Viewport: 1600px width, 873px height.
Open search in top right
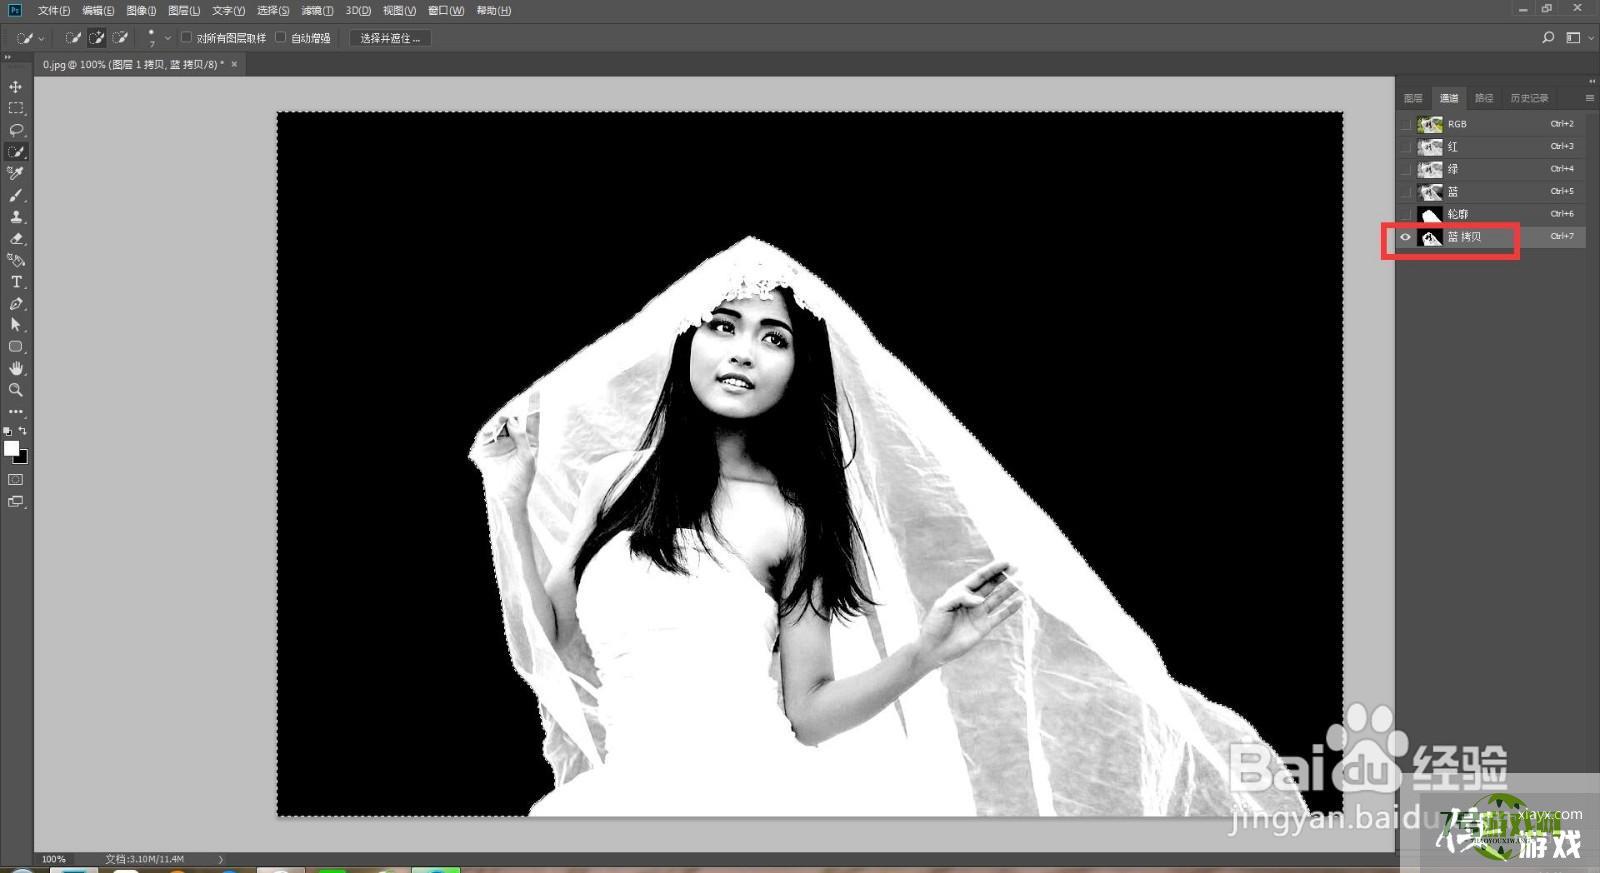coord(1548,38)
